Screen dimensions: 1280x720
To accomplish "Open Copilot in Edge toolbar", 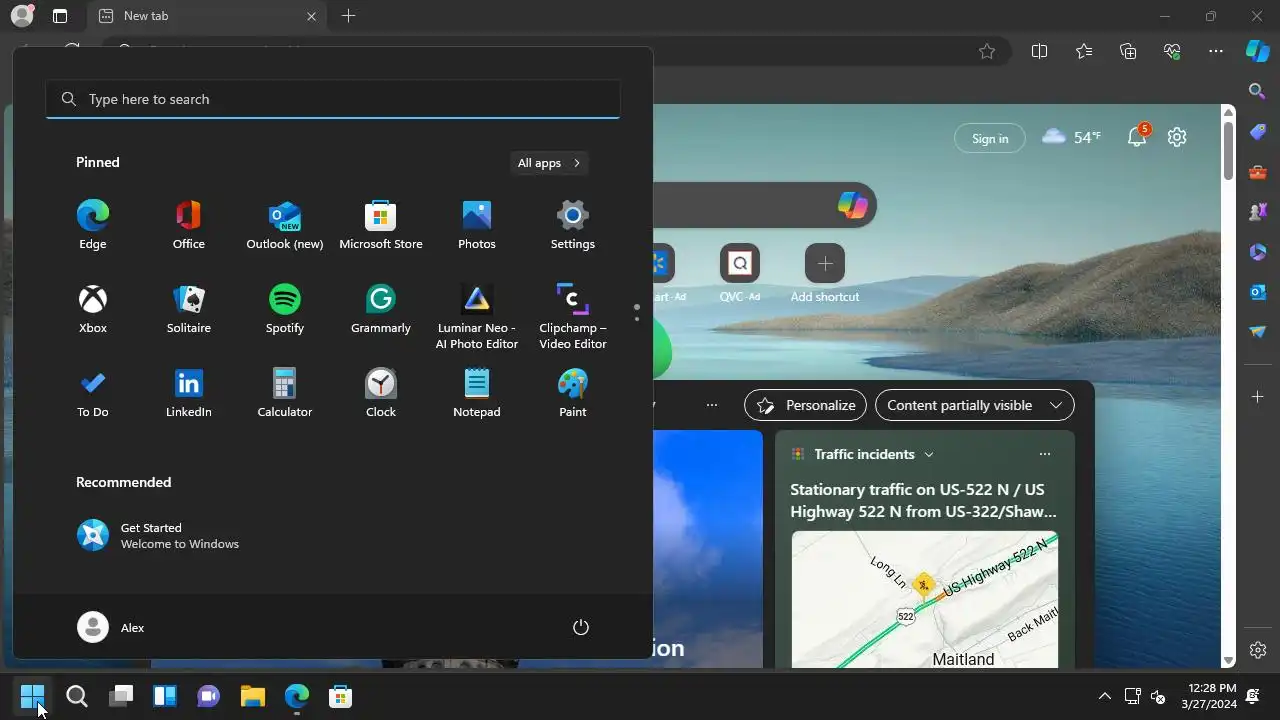I will coord(1258,51).
